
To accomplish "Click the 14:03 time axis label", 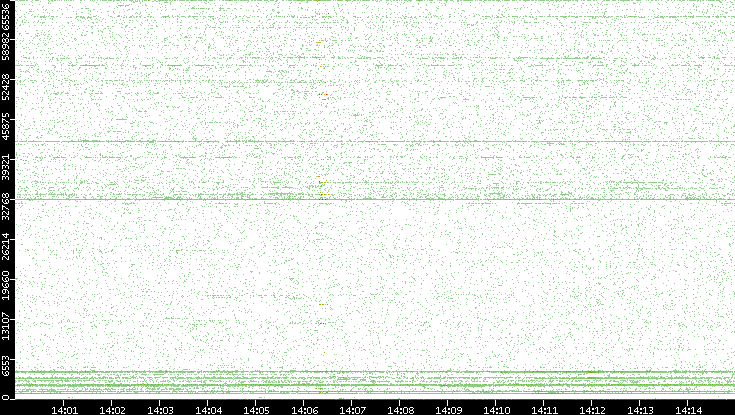I will (160, 410).
